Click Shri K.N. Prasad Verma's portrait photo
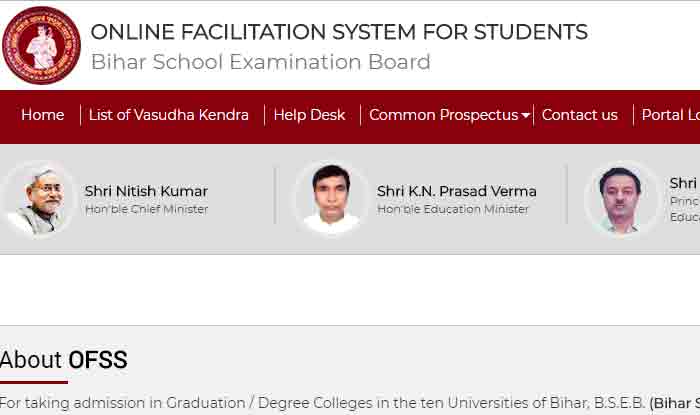The width and height of the screenshot is (700, 415). pos(331,199)
